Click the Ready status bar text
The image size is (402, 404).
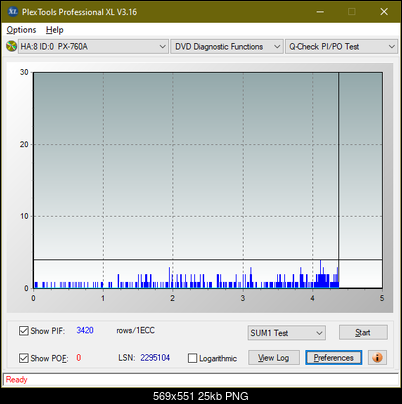16,380
